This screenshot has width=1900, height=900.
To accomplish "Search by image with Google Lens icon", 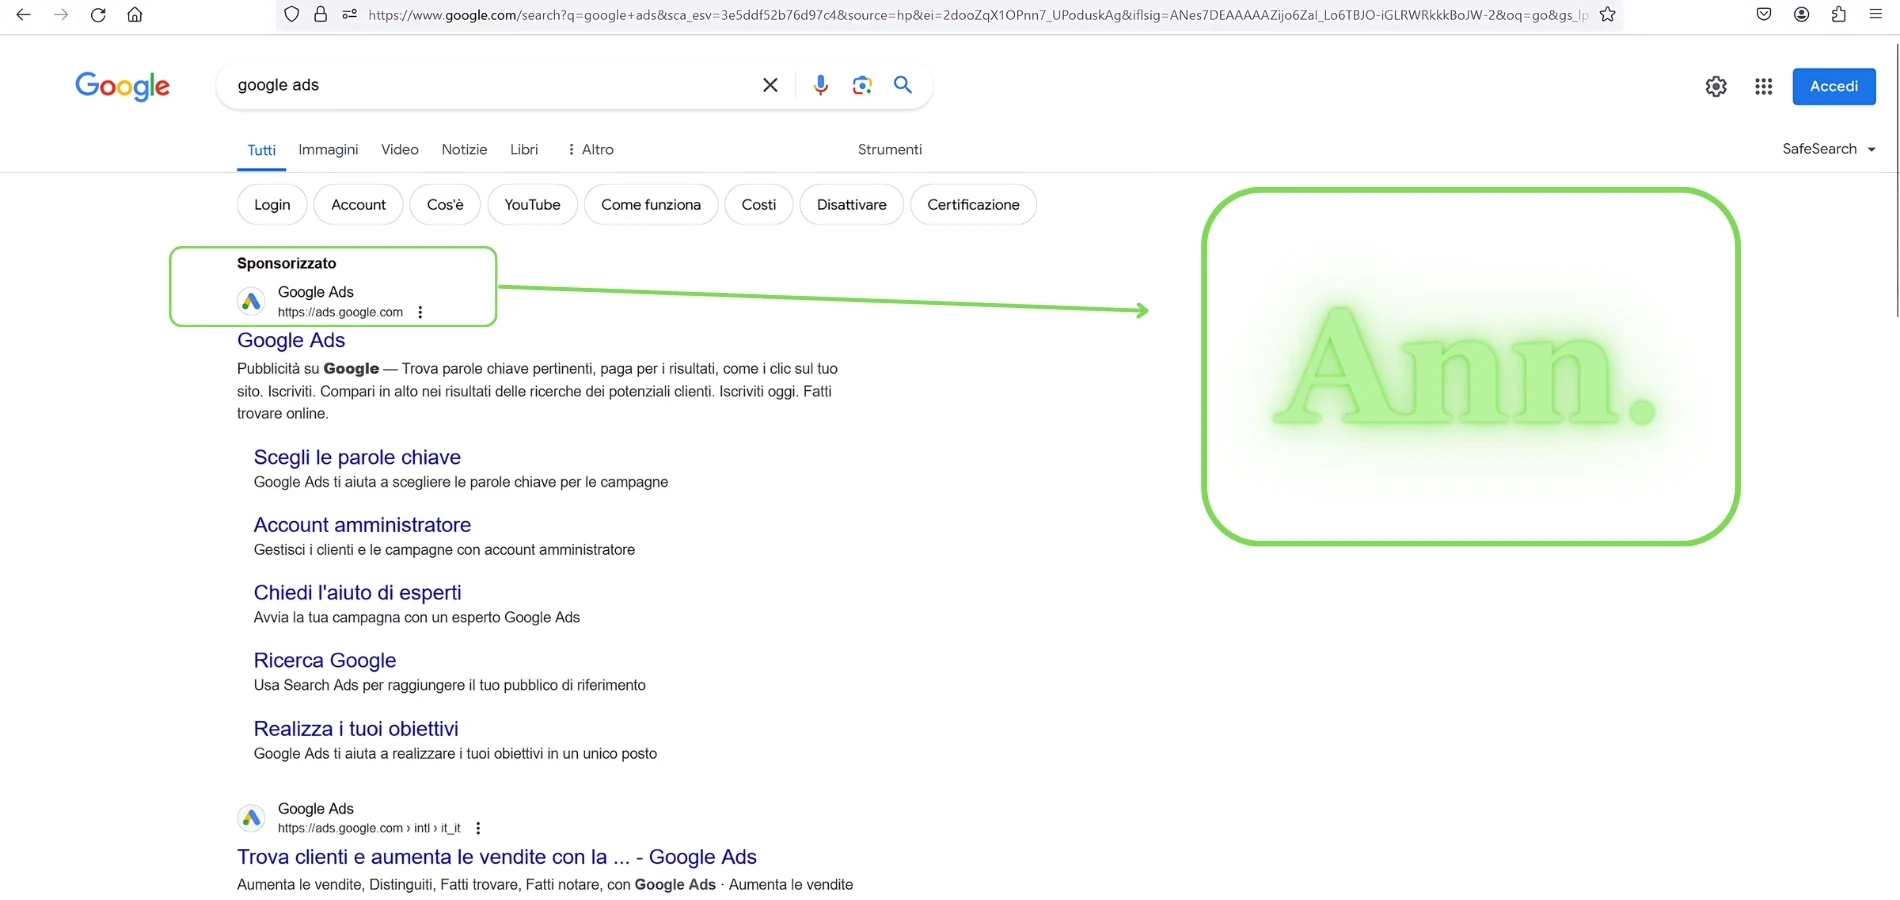I will coord(862,85).
